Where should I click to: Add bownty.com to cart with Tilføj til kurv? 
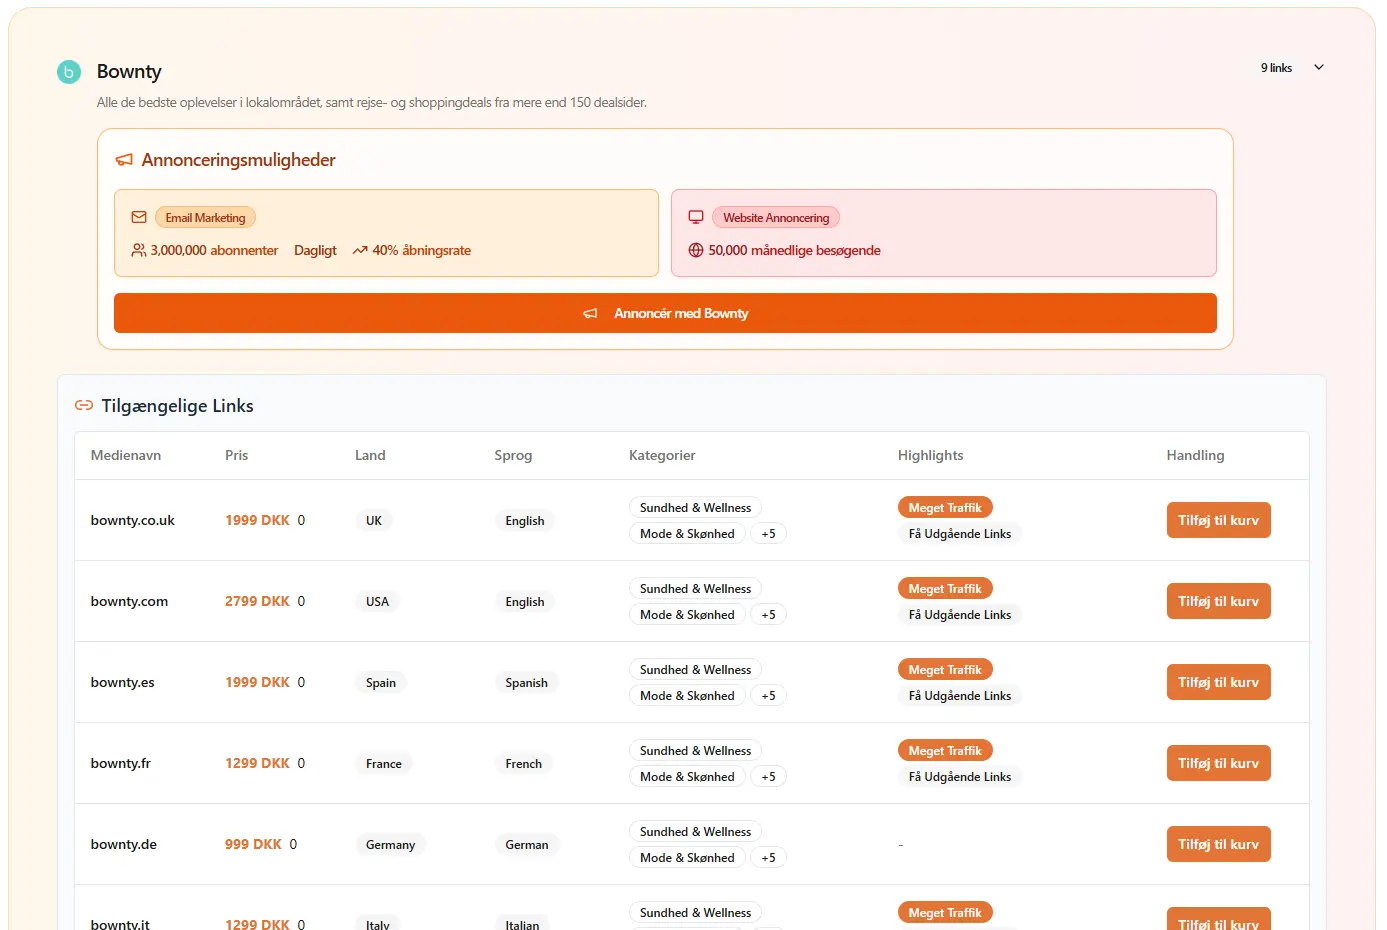point(1218,601)
